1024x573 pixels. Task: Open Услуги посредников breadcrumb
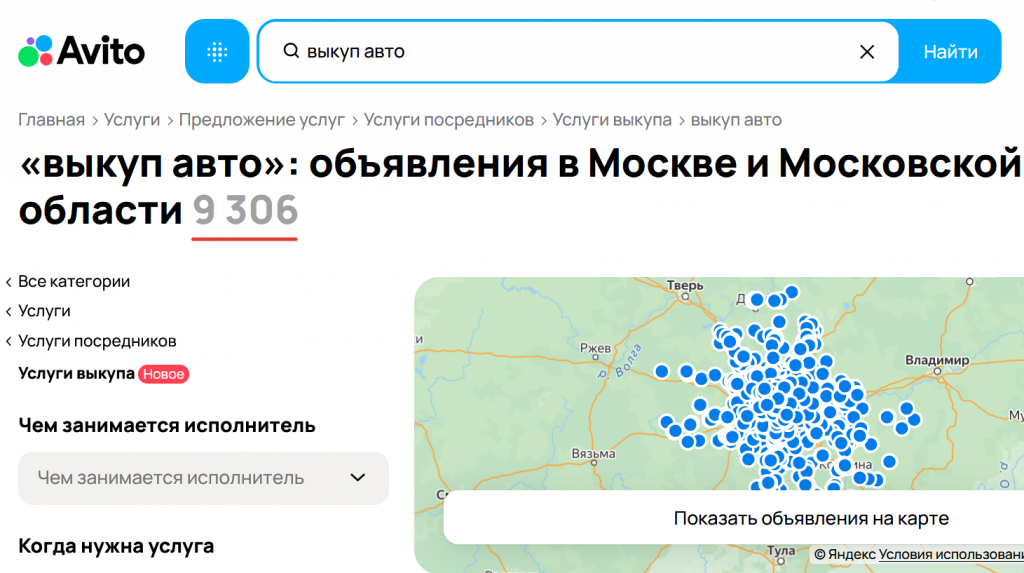tap(449, 120)
